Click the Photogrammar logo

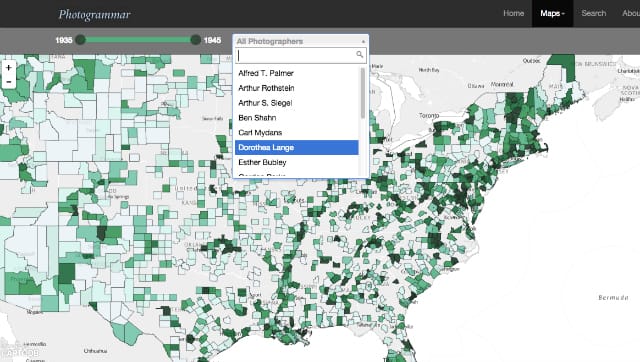click(94, 14)
